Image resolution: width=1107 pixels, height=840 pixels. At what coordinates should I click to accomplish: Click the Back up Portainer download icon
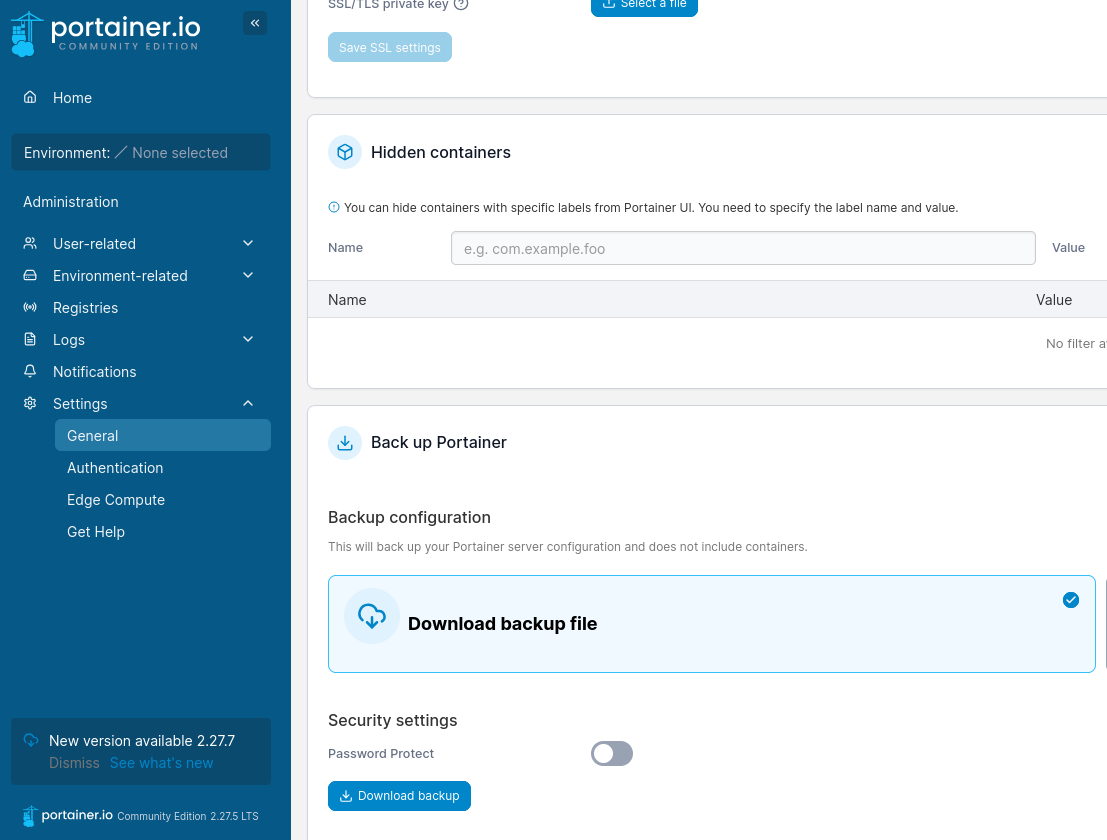click(x=345, y=442)
